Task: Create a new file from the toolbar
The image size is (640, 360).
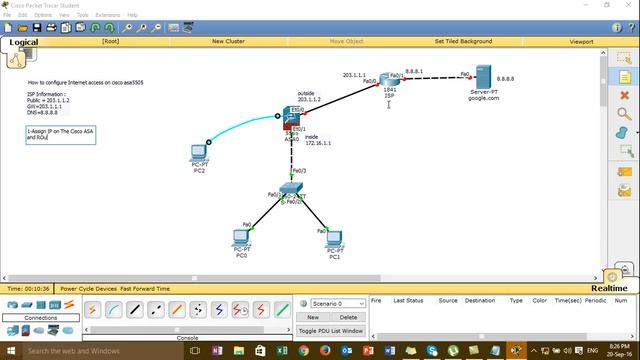Action: (x=8, y=28)
